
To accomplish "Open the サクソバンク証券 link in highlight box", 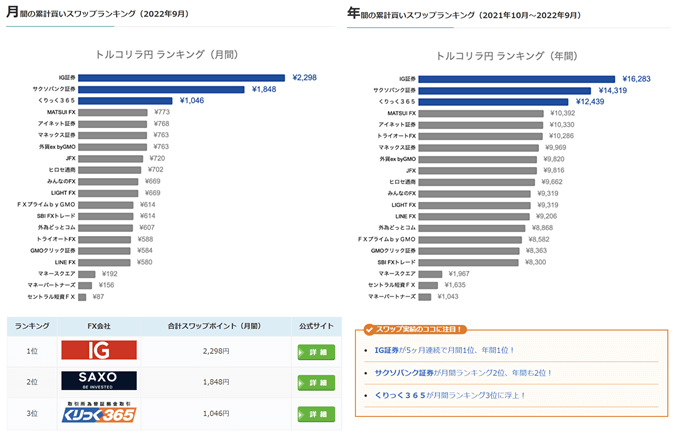I will tap(404, 373).
